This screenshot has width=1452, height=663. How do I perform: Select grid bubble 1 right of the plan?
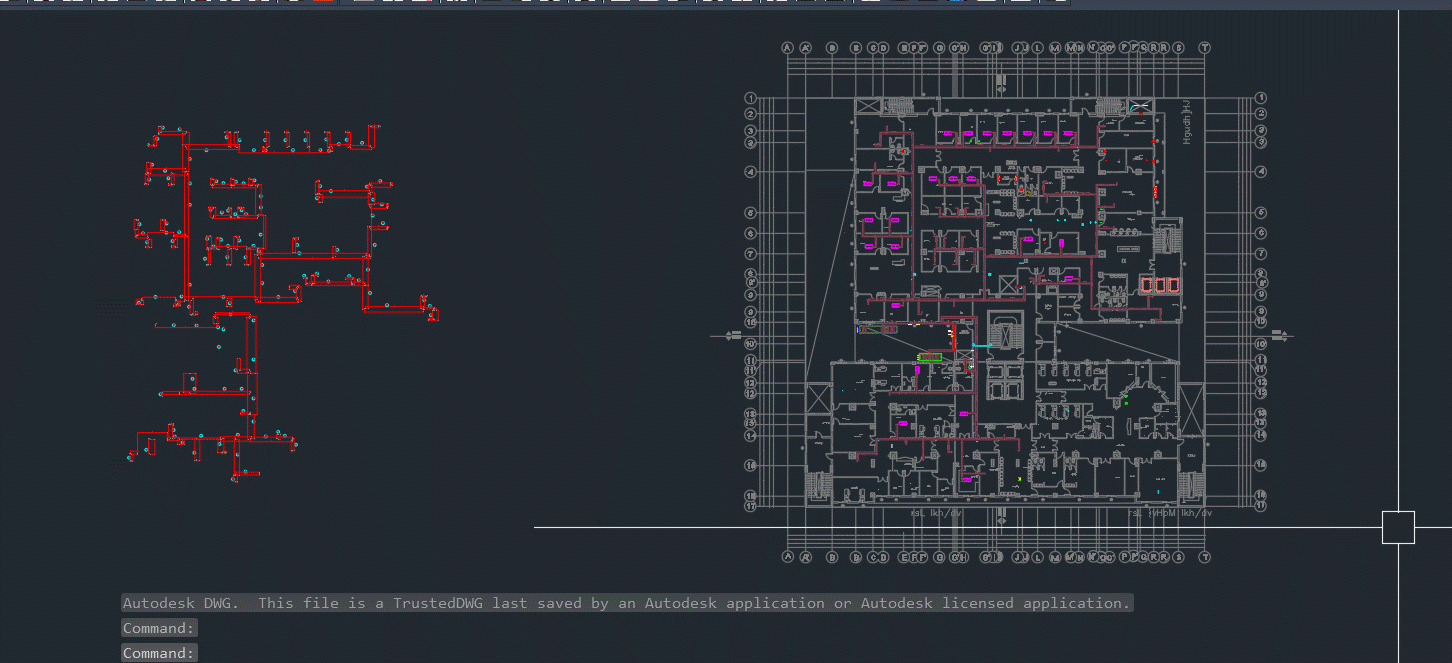[x=1261, y=98]
